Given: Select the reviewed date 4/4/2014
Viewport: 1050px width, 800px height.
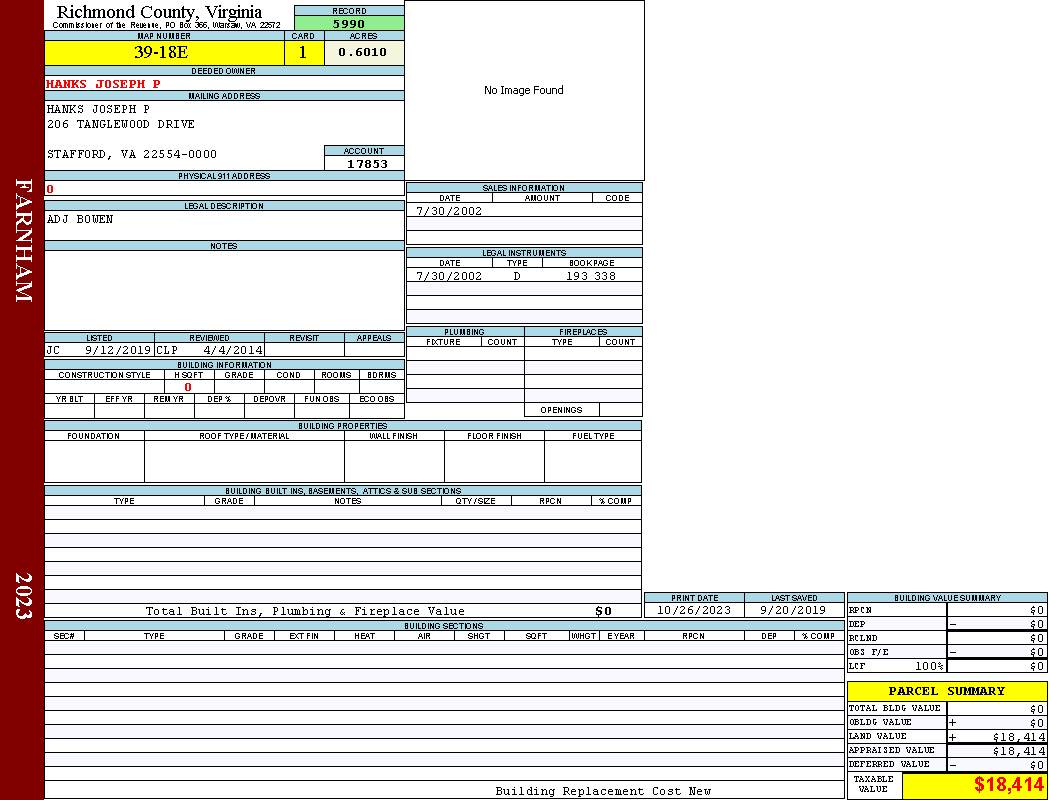Looking at the screenshot, I should [233, 351].
